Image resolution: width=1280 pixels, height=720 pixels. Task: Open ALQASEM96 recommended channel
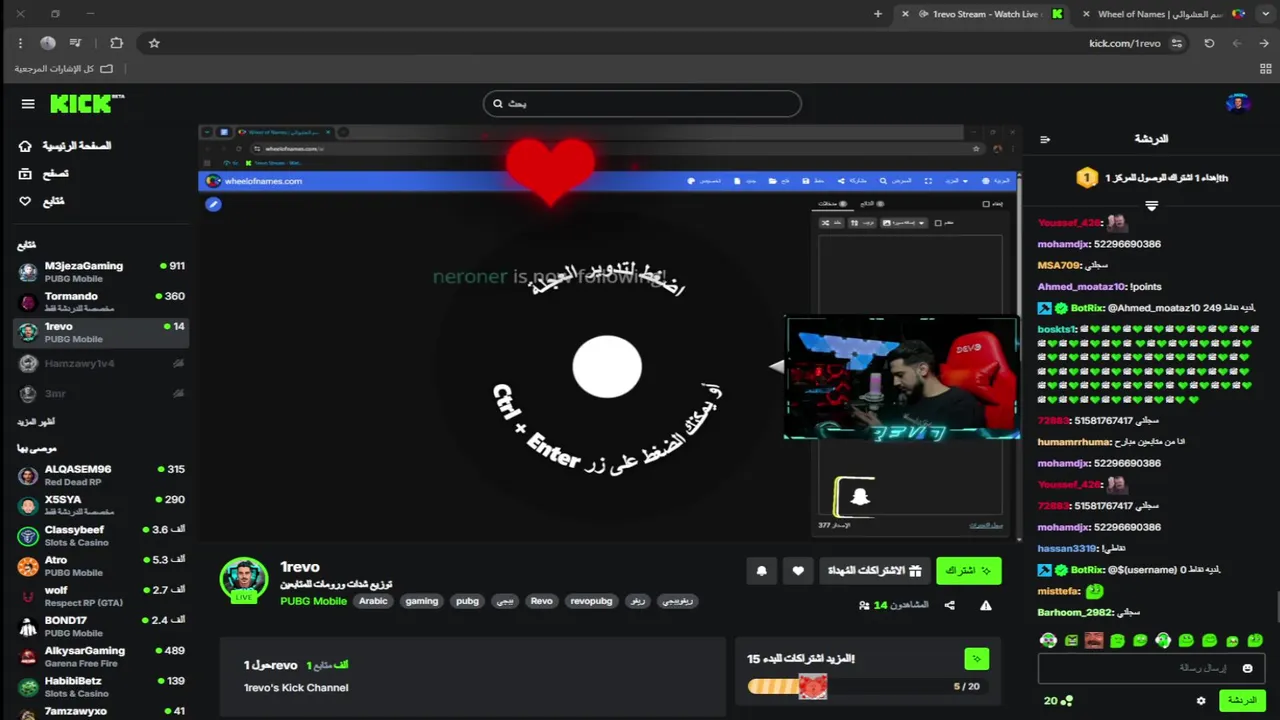coord(100,474)
